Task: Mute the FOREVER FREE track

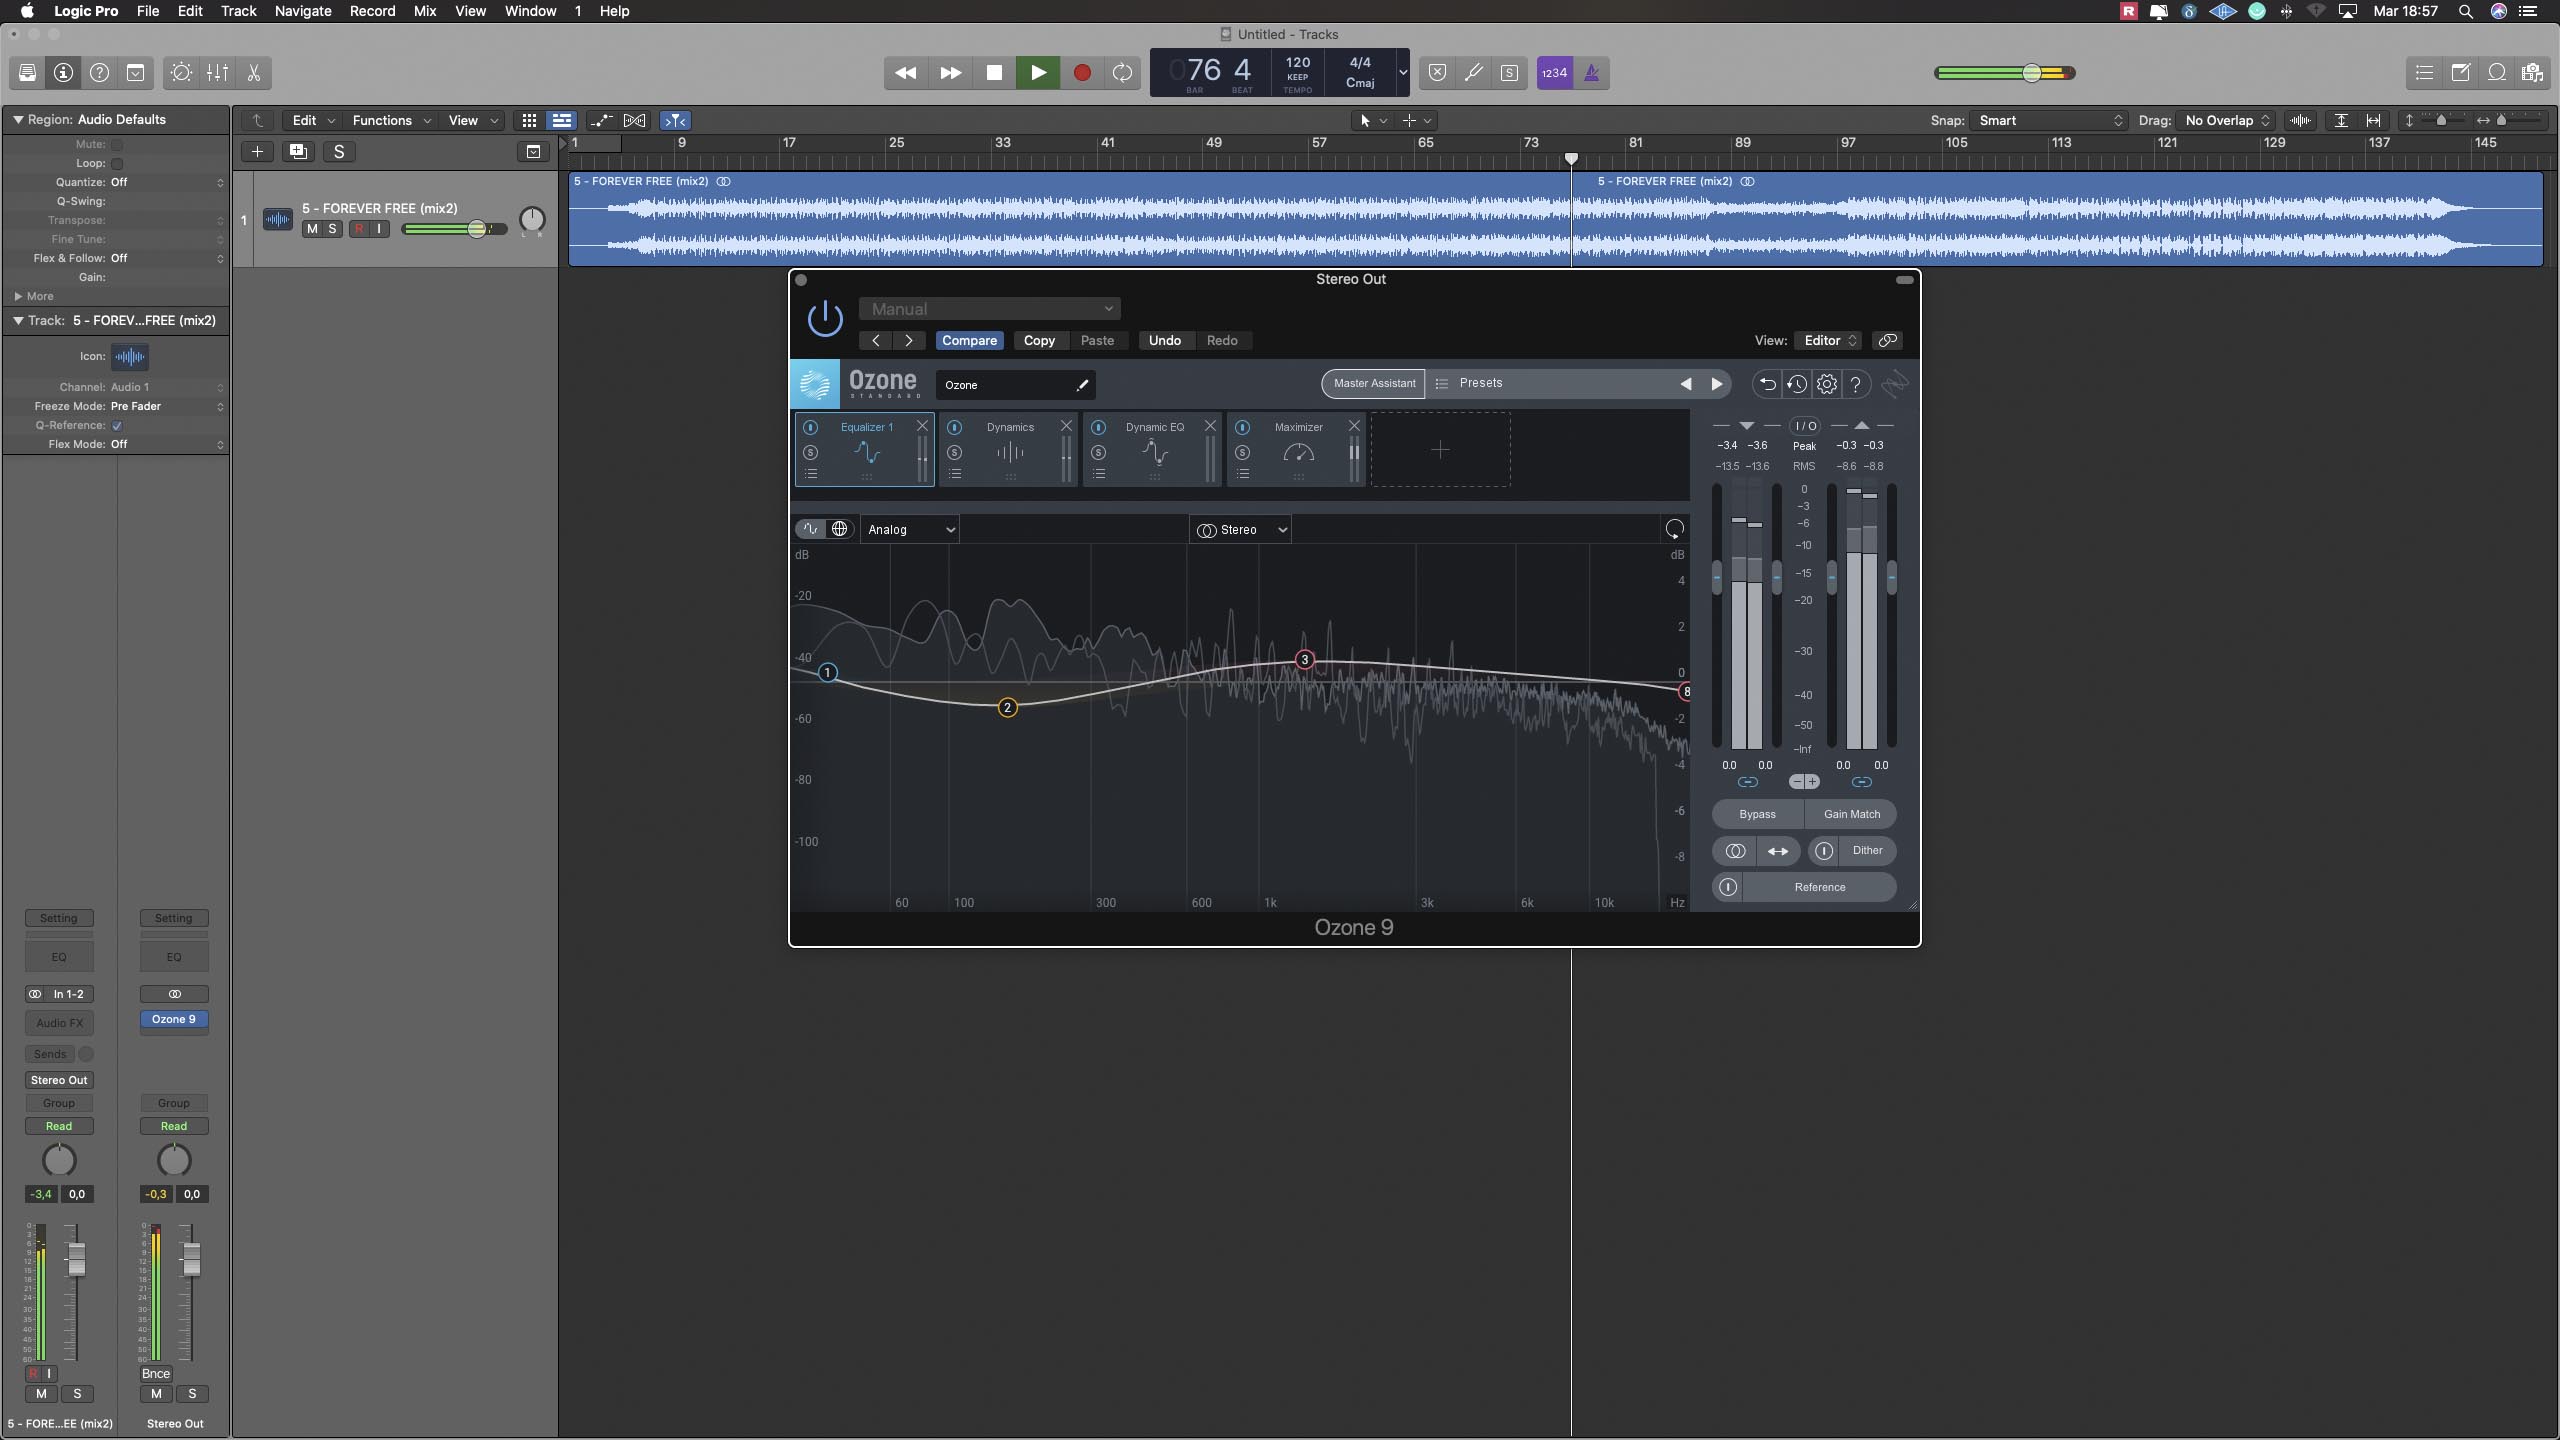Action: [x=312, y=229]
